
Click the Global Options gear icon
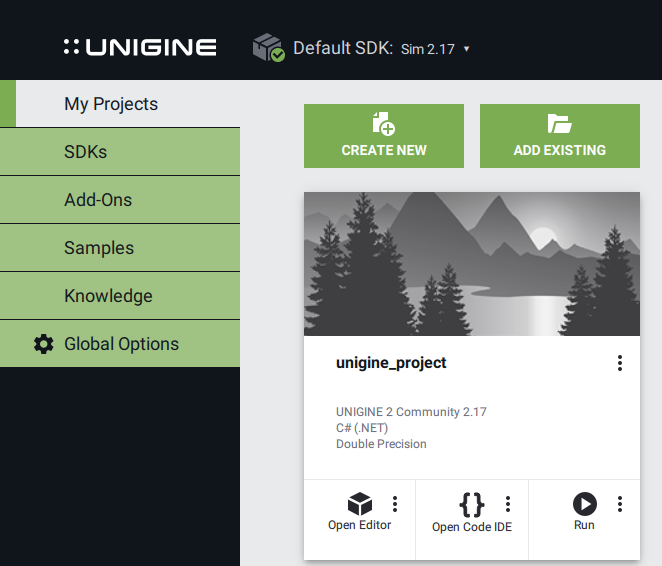point(44,344)
